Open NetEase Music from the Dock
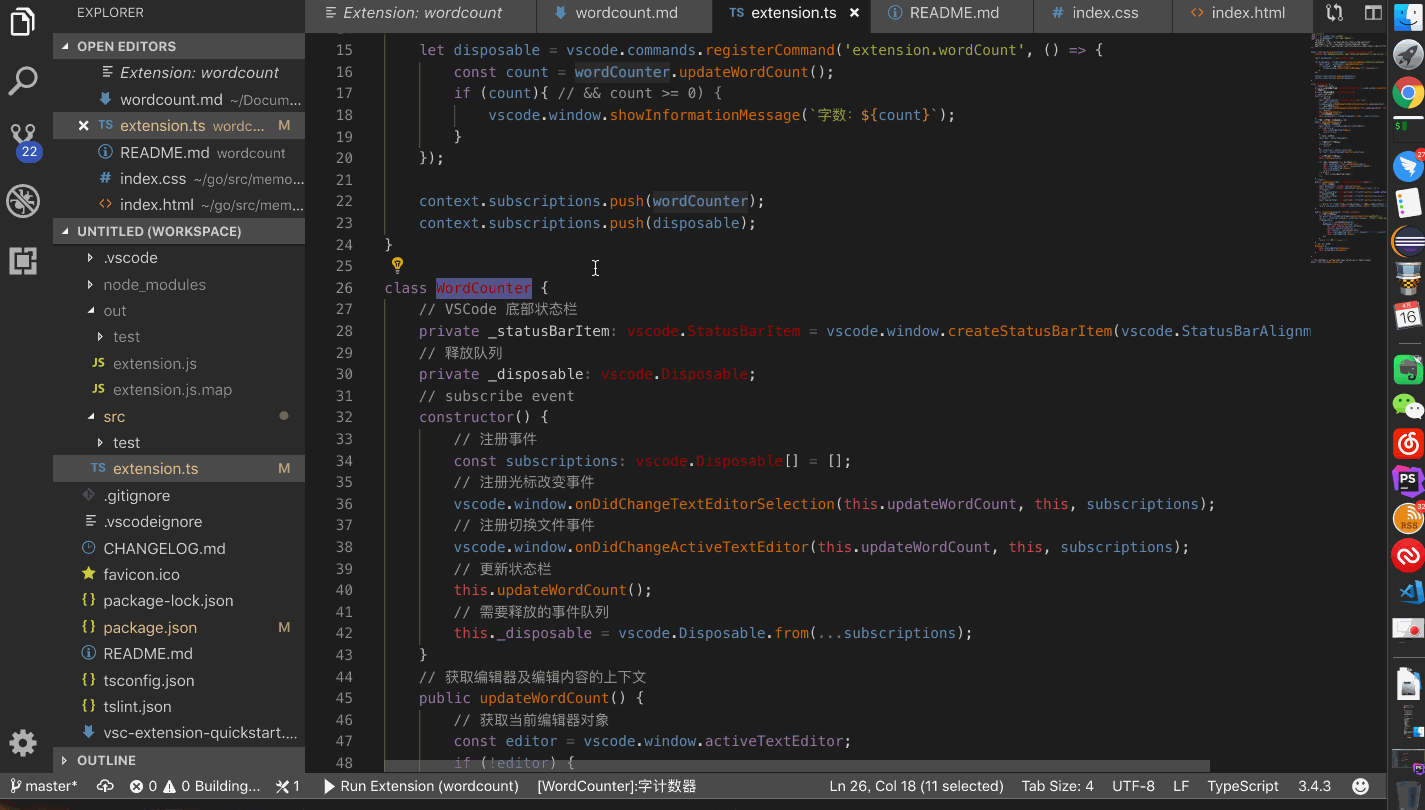1425x810 pixels. click(1408, 443)
